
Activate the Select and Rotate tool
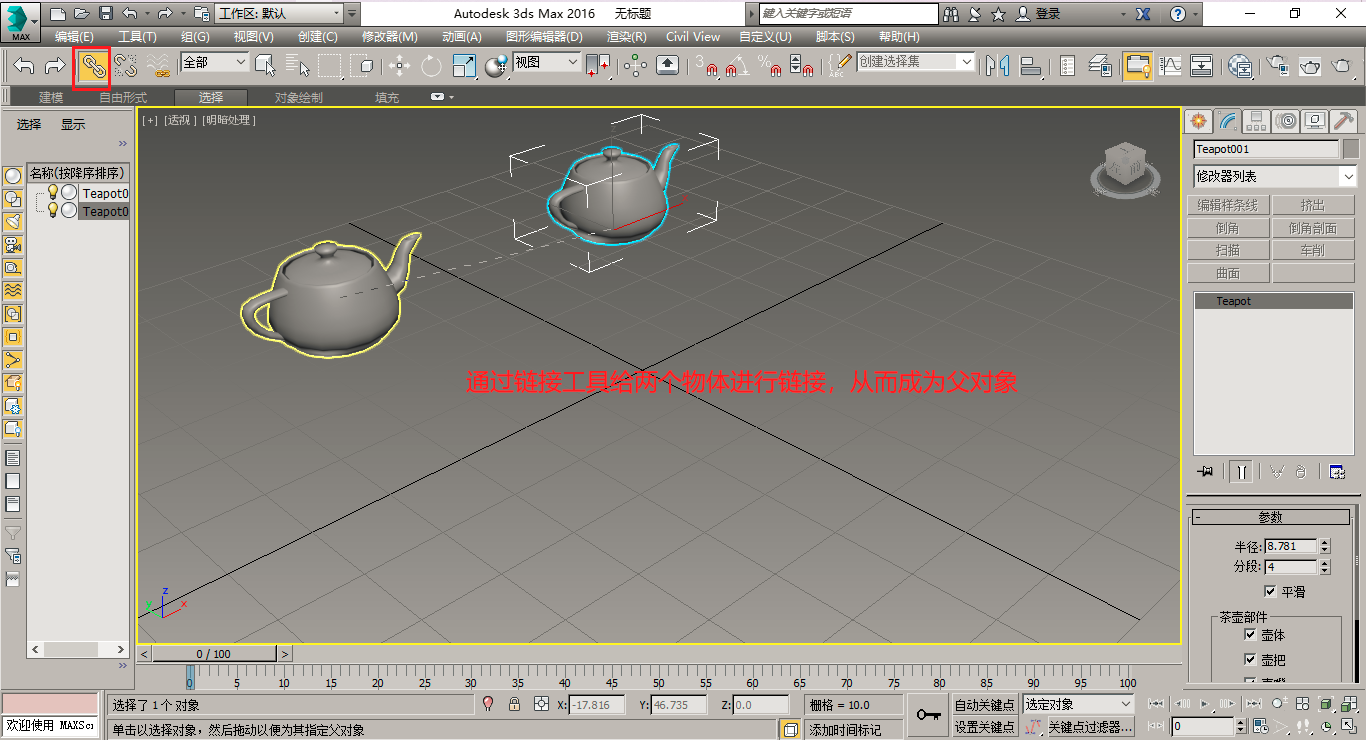tap(430, 66)
